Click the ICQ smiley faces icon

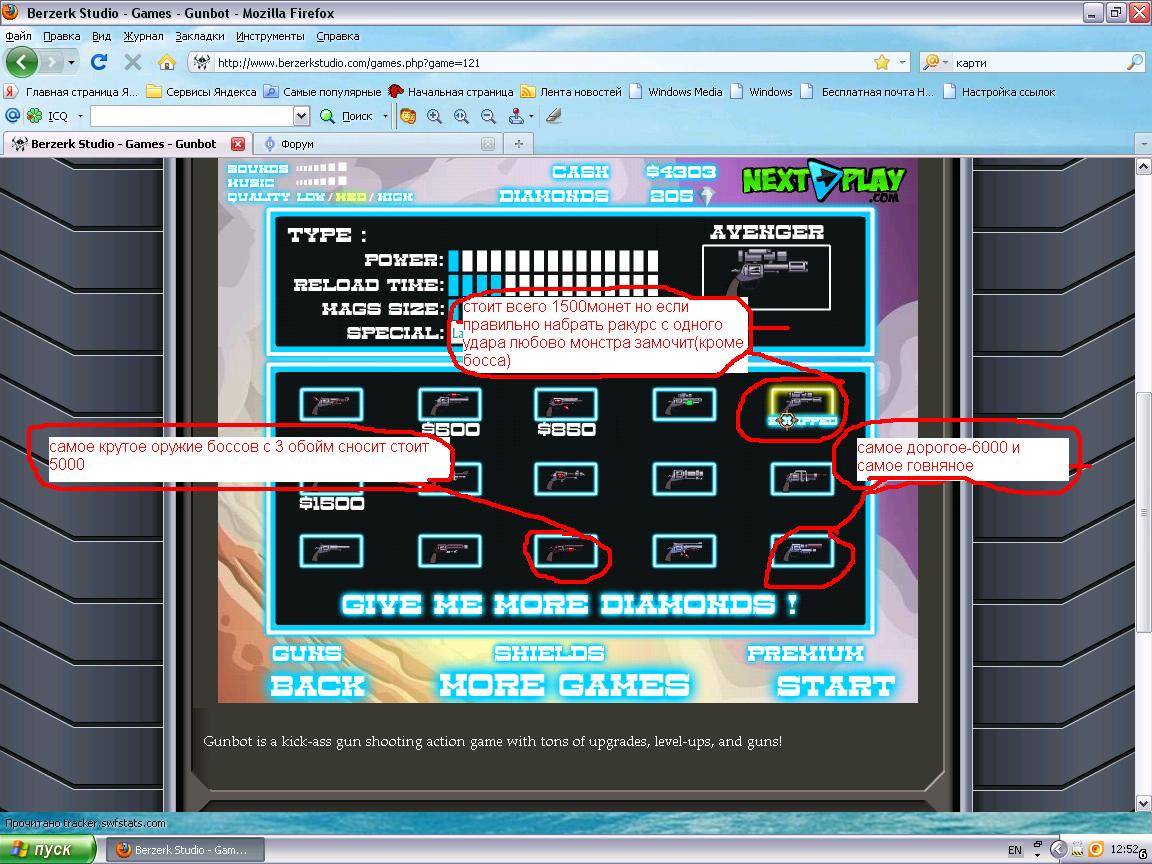click(x=408, y=115)
